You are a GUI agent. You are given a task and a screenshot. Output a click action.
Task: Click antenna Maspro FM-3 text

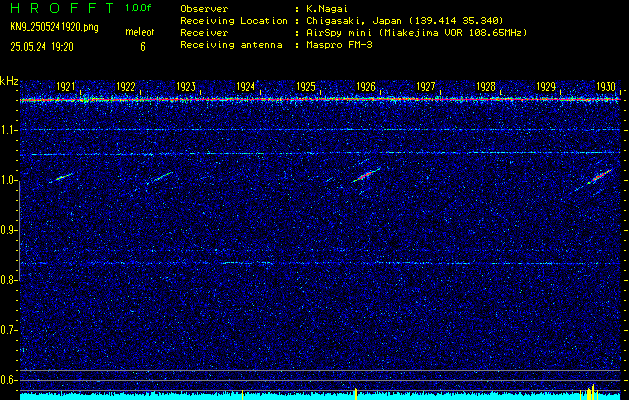(x=339, y=45)
